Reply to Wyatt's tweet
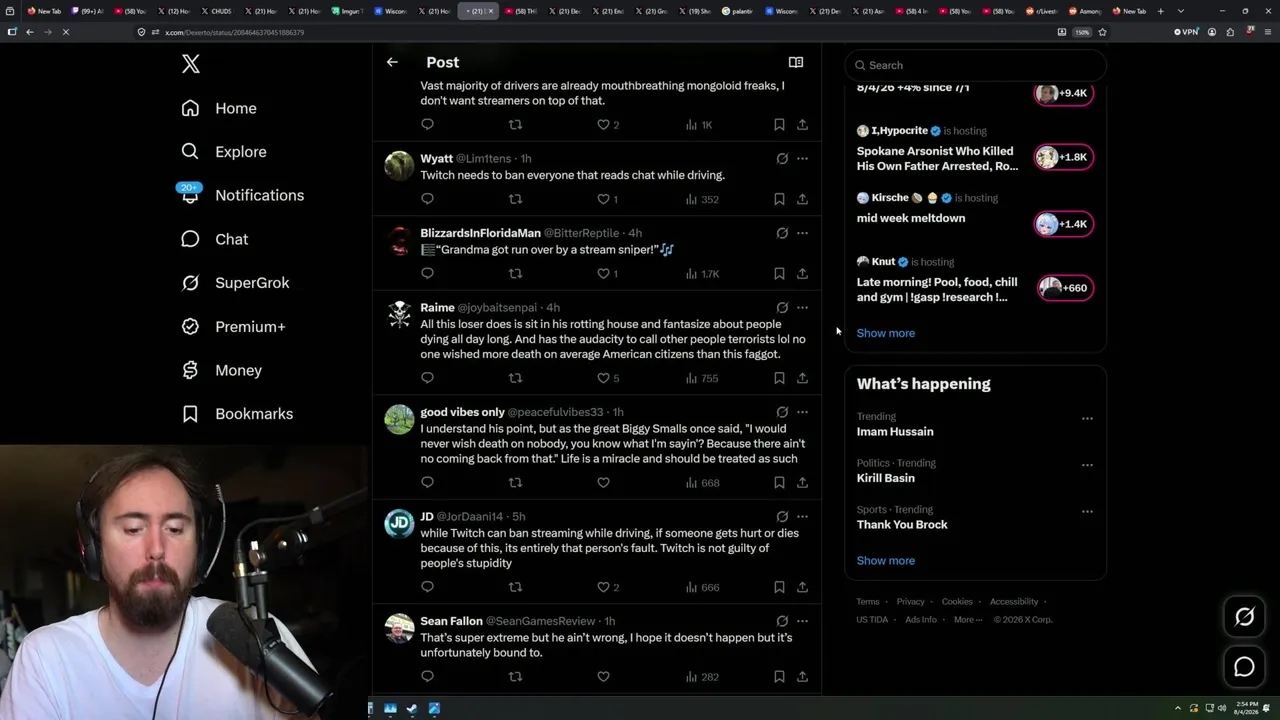Viewport: 1280px width, 720px height. point(427,199)
